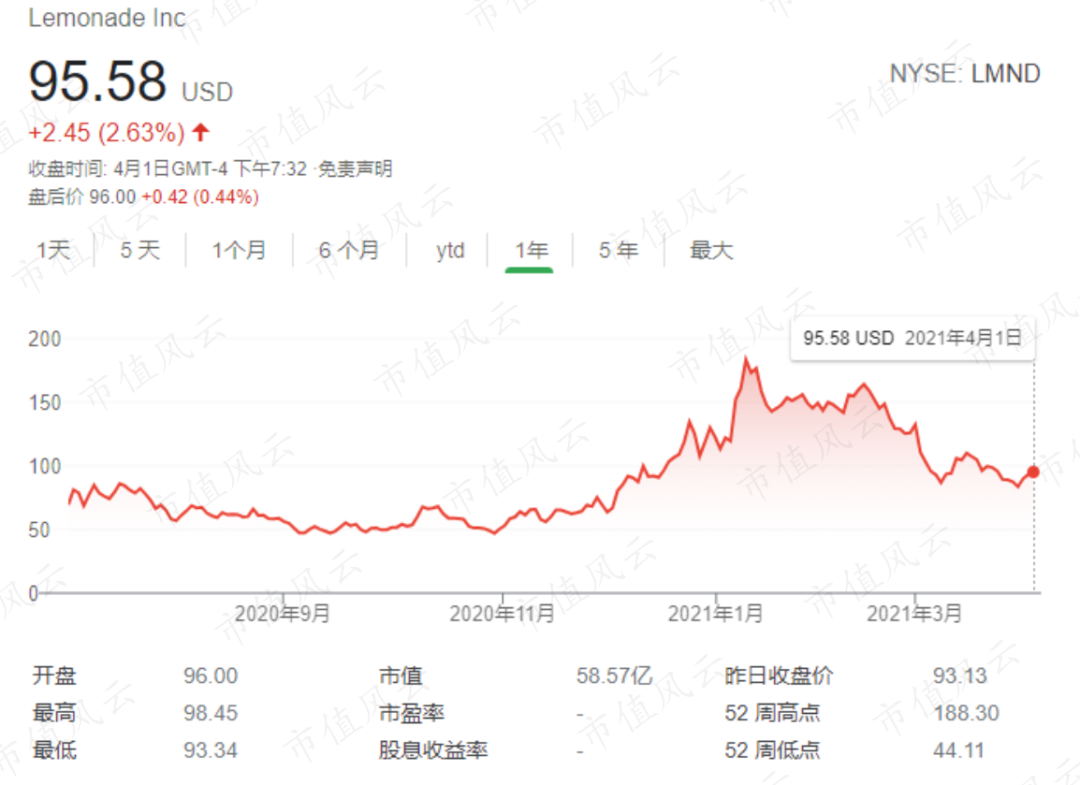1080x785 pixels.
Task: Click the 股息收益率 label
Action: click(433, 750)
